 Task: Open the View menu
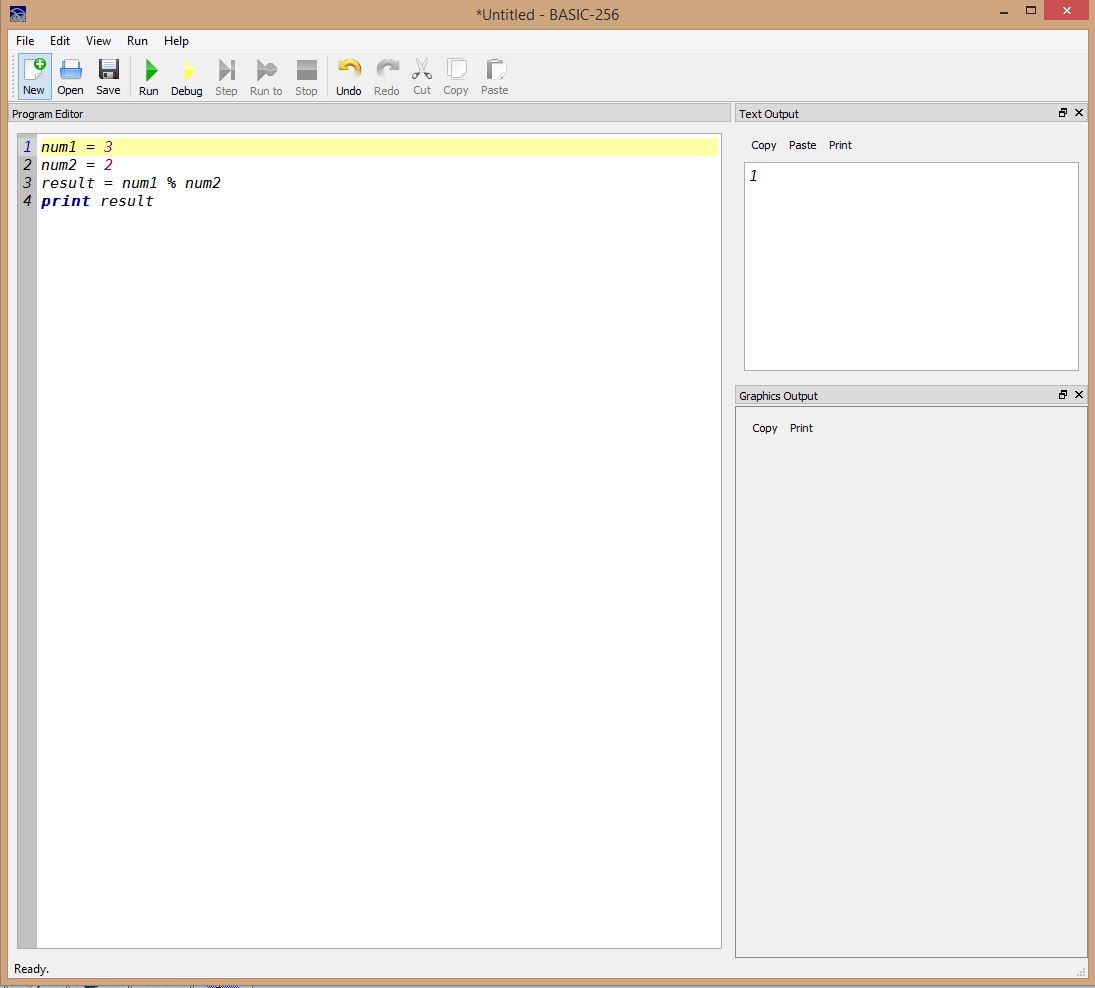(x=98, y=41)
